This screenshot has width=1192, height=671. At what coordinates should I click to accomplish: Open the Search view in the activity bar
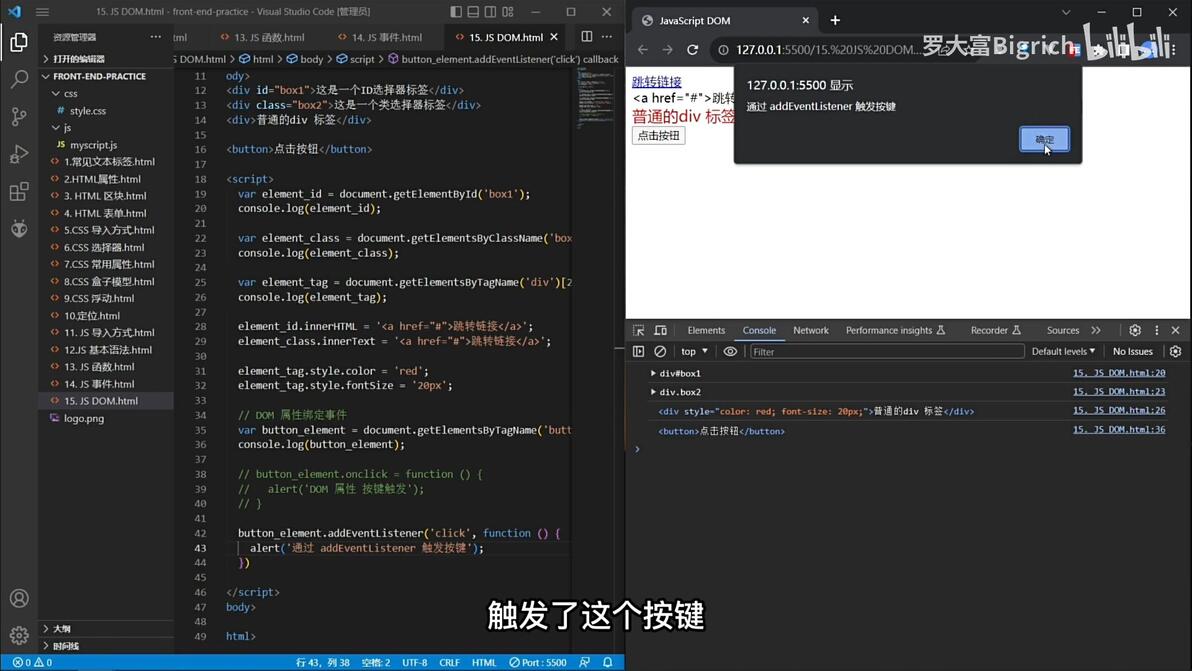19,78
